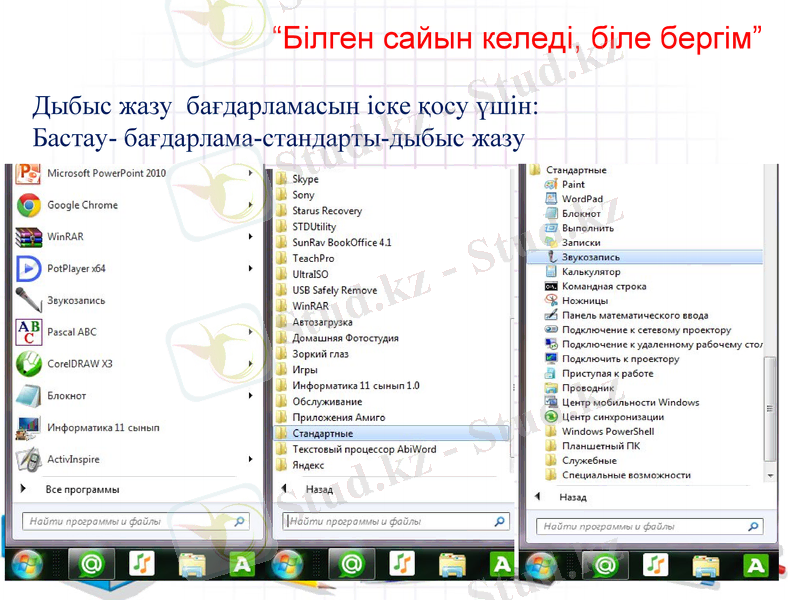Screen dimensions: 788x600
Task: Open the Игры folder
Action: point(297,370)
